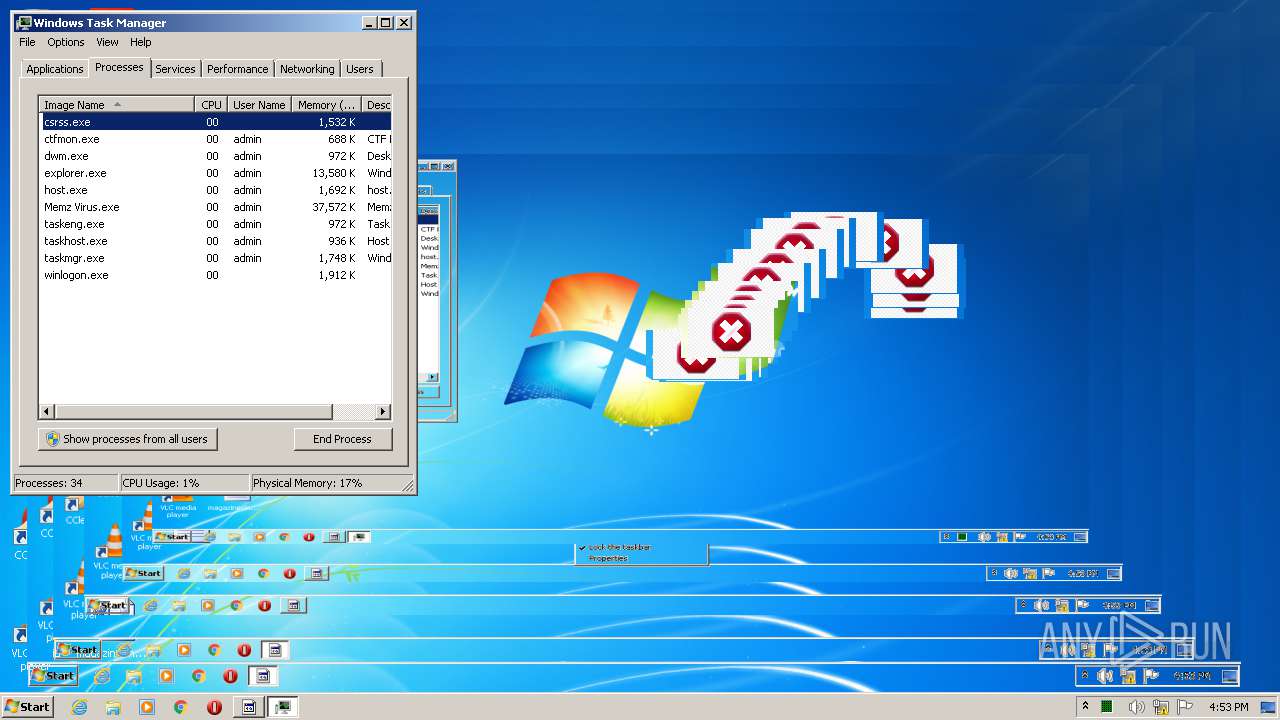Open the volume control in system tray
The height and width of the screenshot is (720, 1280).
pos(1136,707)
